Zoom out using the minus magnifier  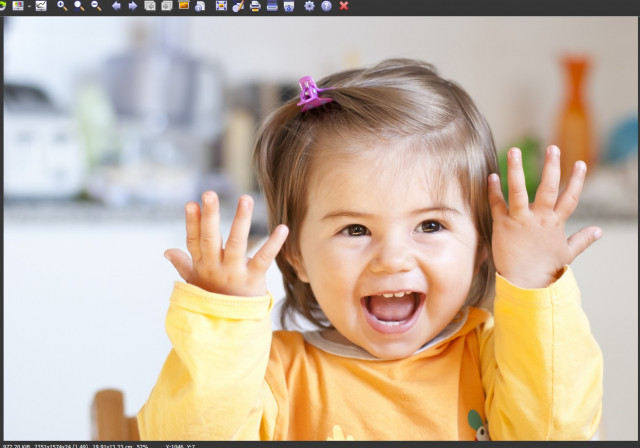tap(96, 6)
